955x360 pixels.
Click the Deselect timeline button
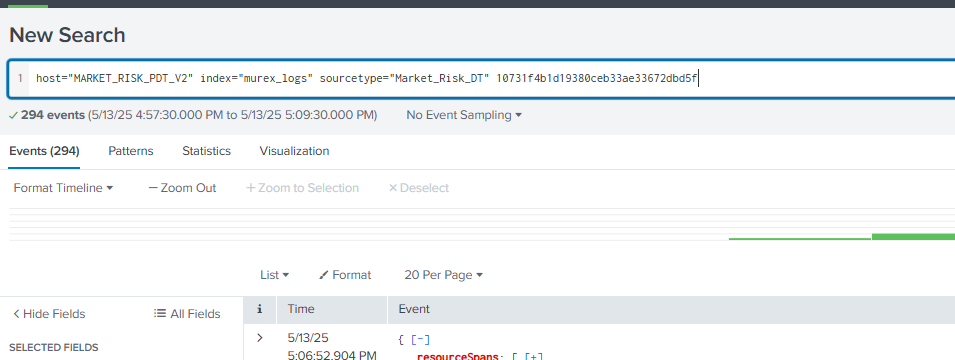click(x=418, y=188)
